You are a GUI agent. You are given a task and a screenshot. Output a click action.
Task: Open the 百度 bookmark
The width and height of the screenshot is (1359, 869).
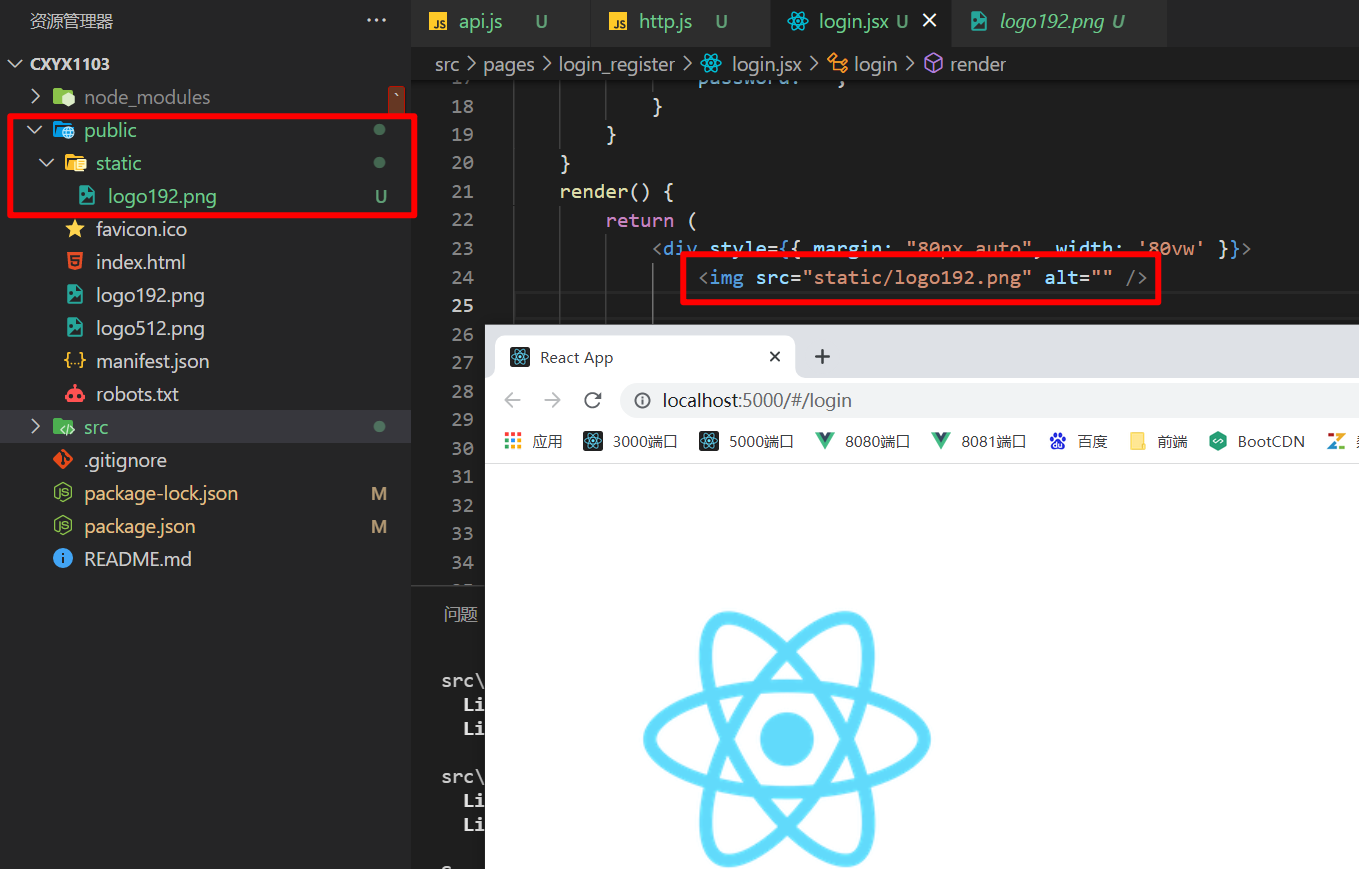click(x=1078, y=441)
